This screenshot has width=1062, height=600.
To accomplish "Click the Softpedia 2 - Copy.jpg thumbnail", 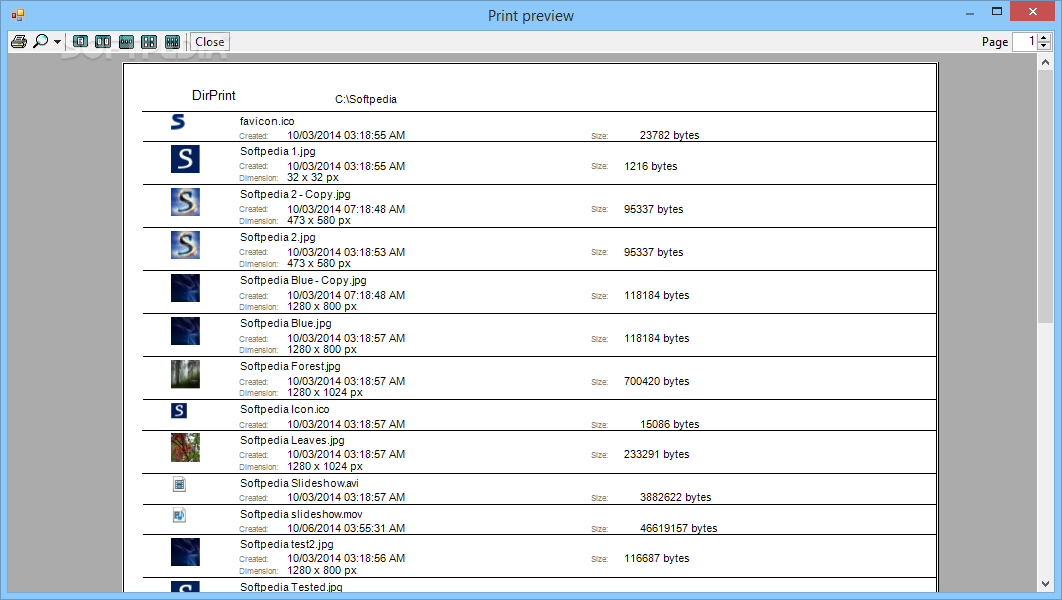I will click(185, 202).
